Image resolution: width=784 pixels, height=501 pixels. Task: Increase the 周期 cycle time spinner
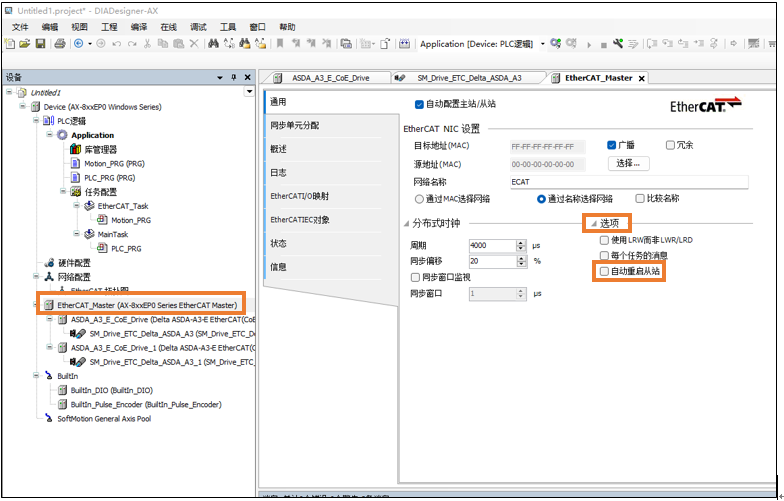click(x=520, y=242)
